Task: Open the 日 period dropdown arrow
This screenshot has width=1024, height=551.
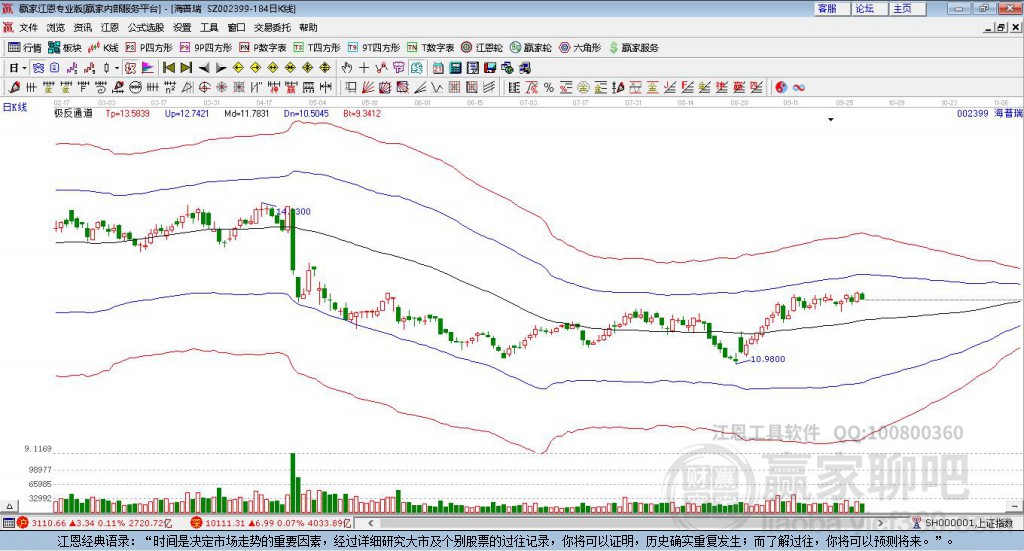Action: tap(24, 68)
